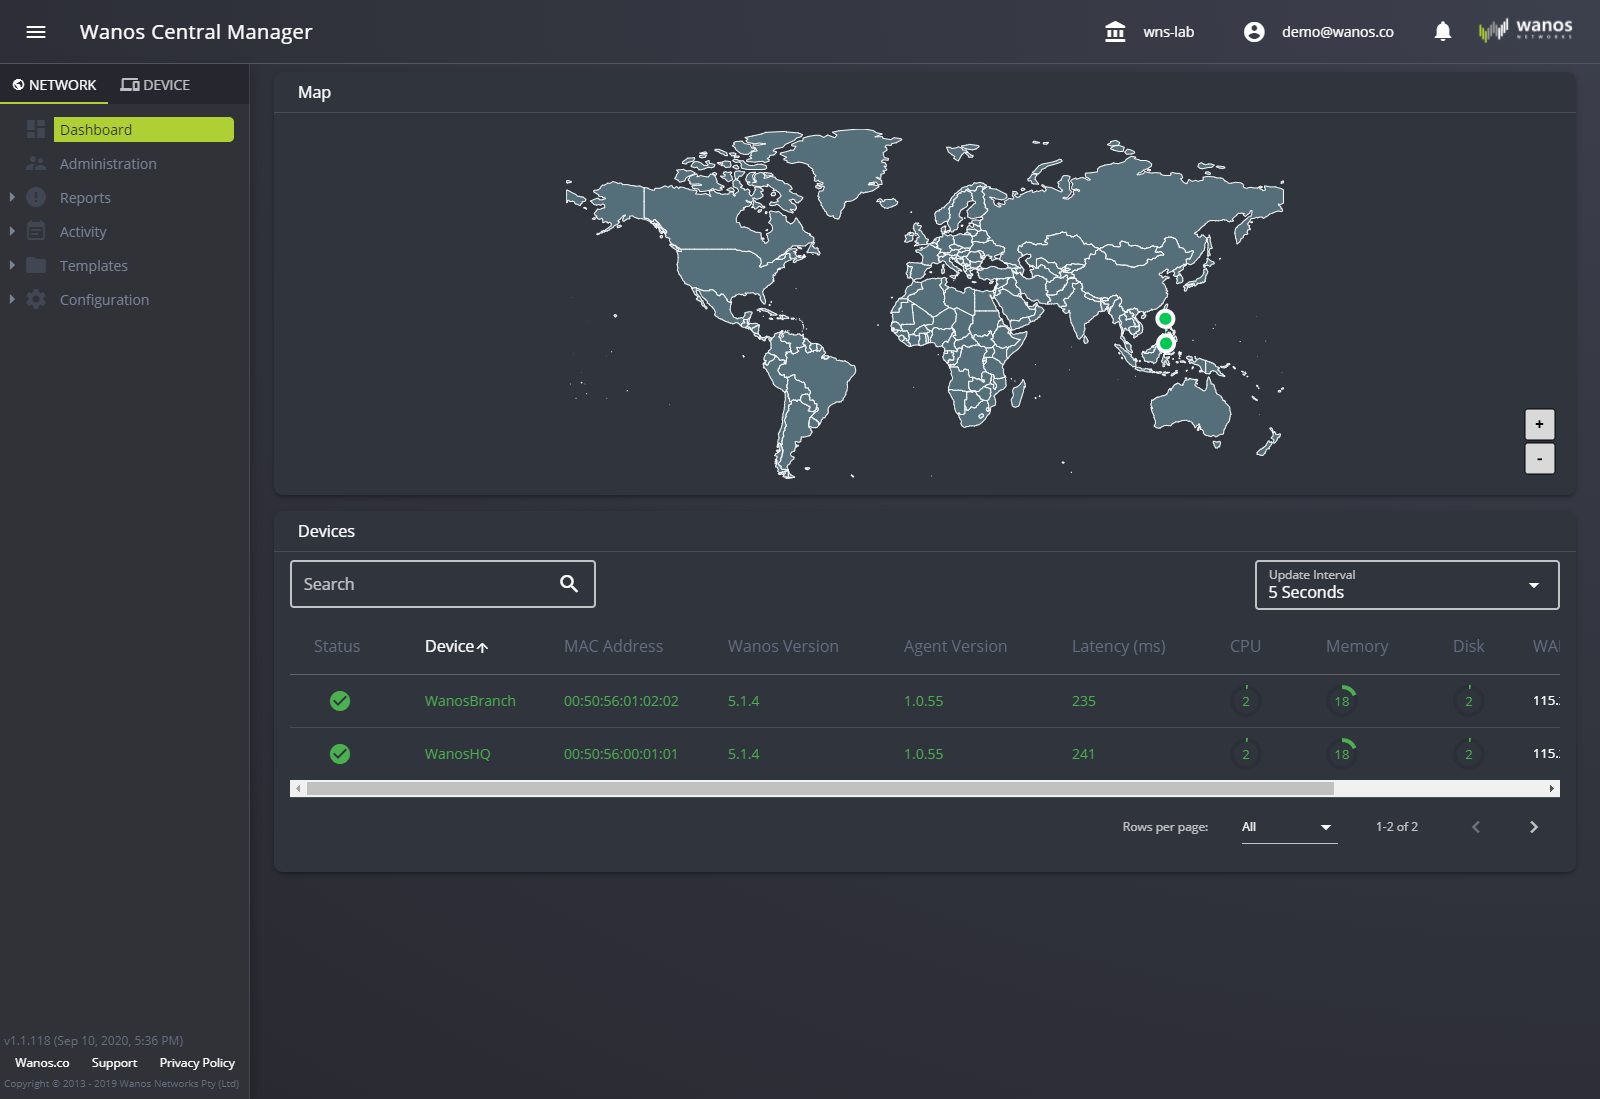Click the scrollbar right arrow

pyautogui.click(x=1552, y=789)
